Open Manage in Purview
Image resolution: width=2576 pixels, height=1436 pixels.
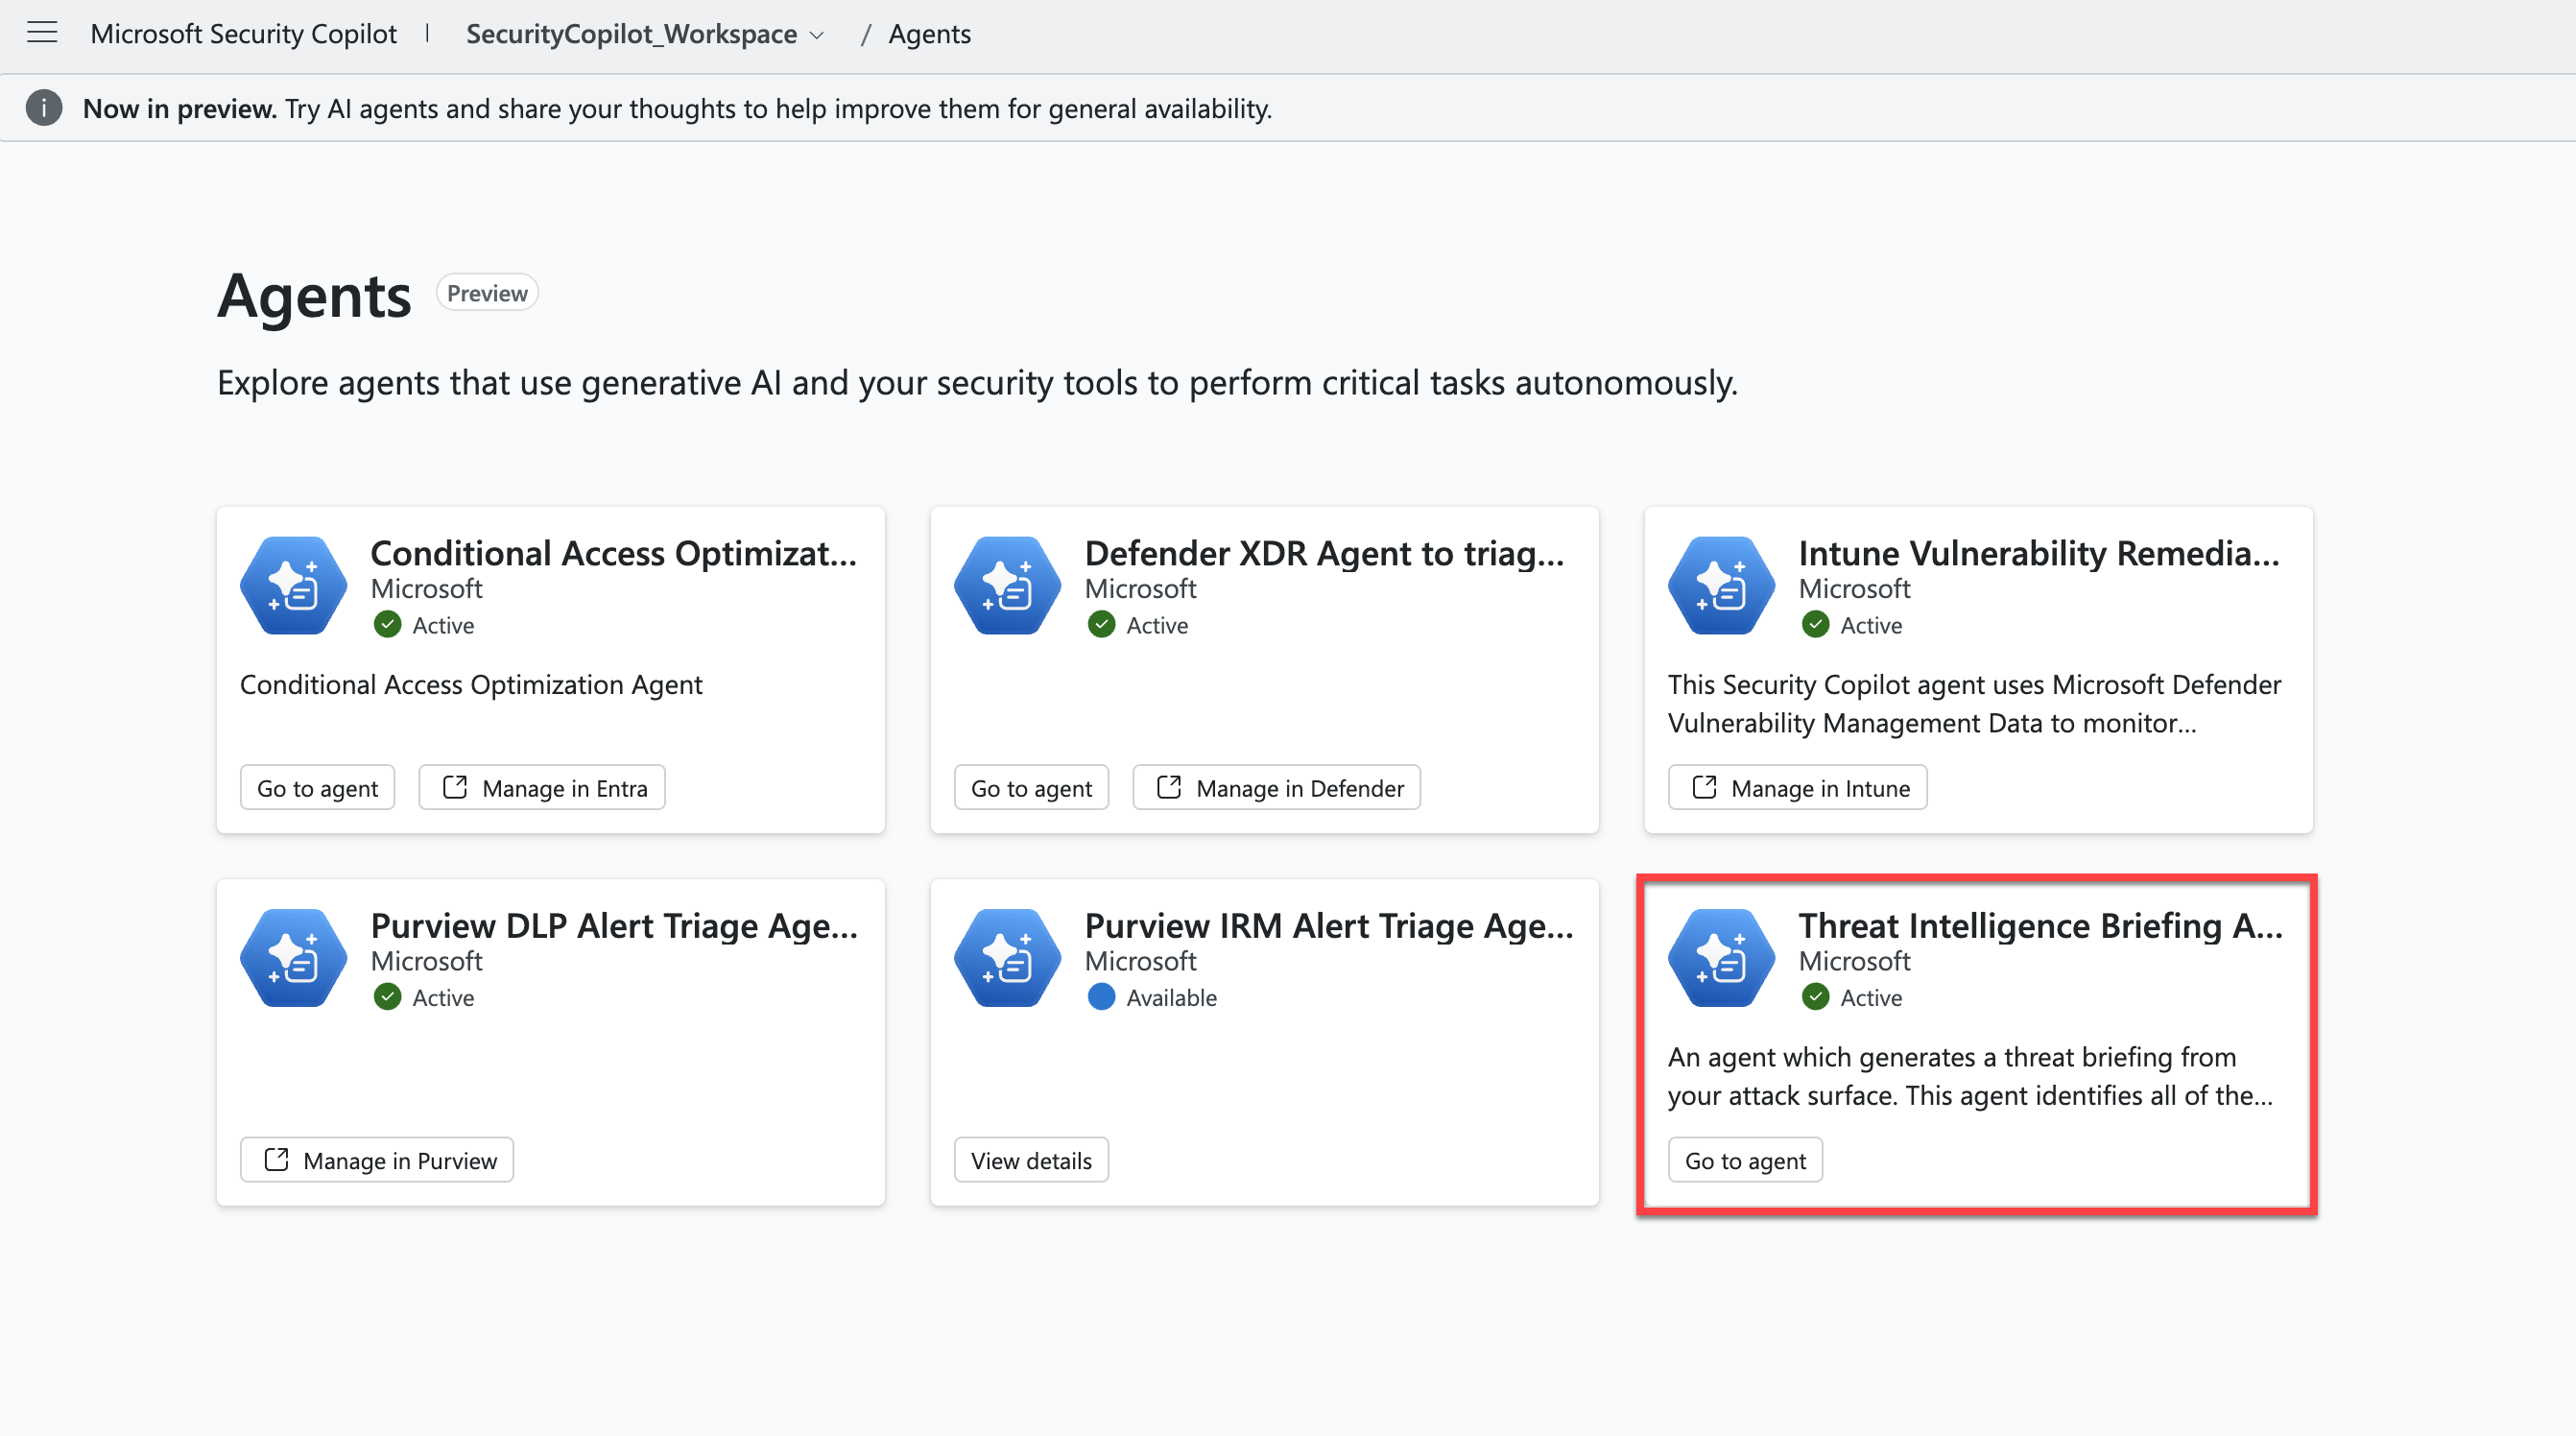coord(377,1160)
